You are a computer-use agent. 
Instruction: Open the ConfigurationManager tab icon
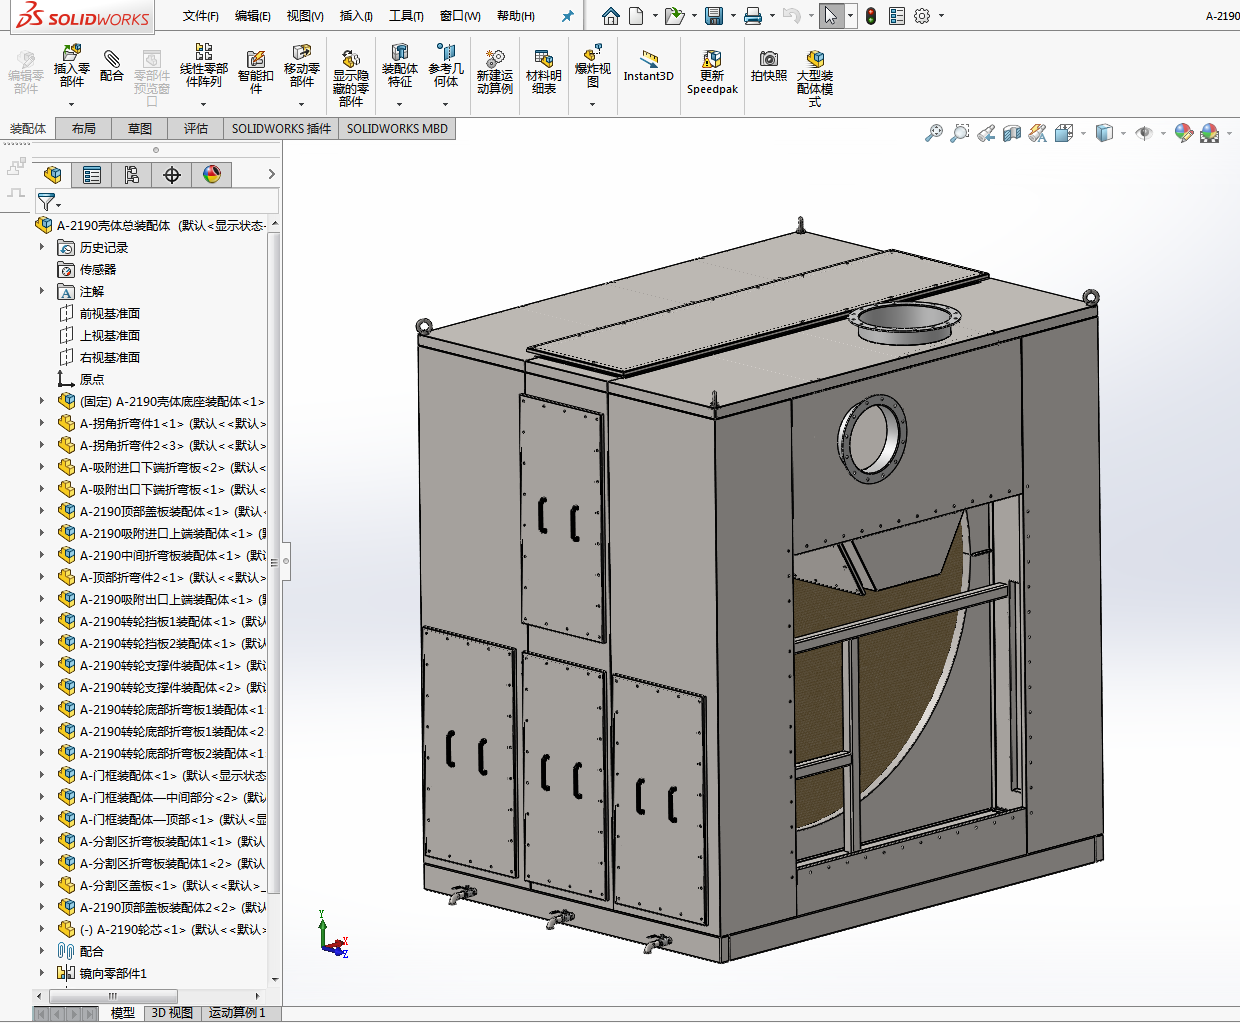(132, 175)
